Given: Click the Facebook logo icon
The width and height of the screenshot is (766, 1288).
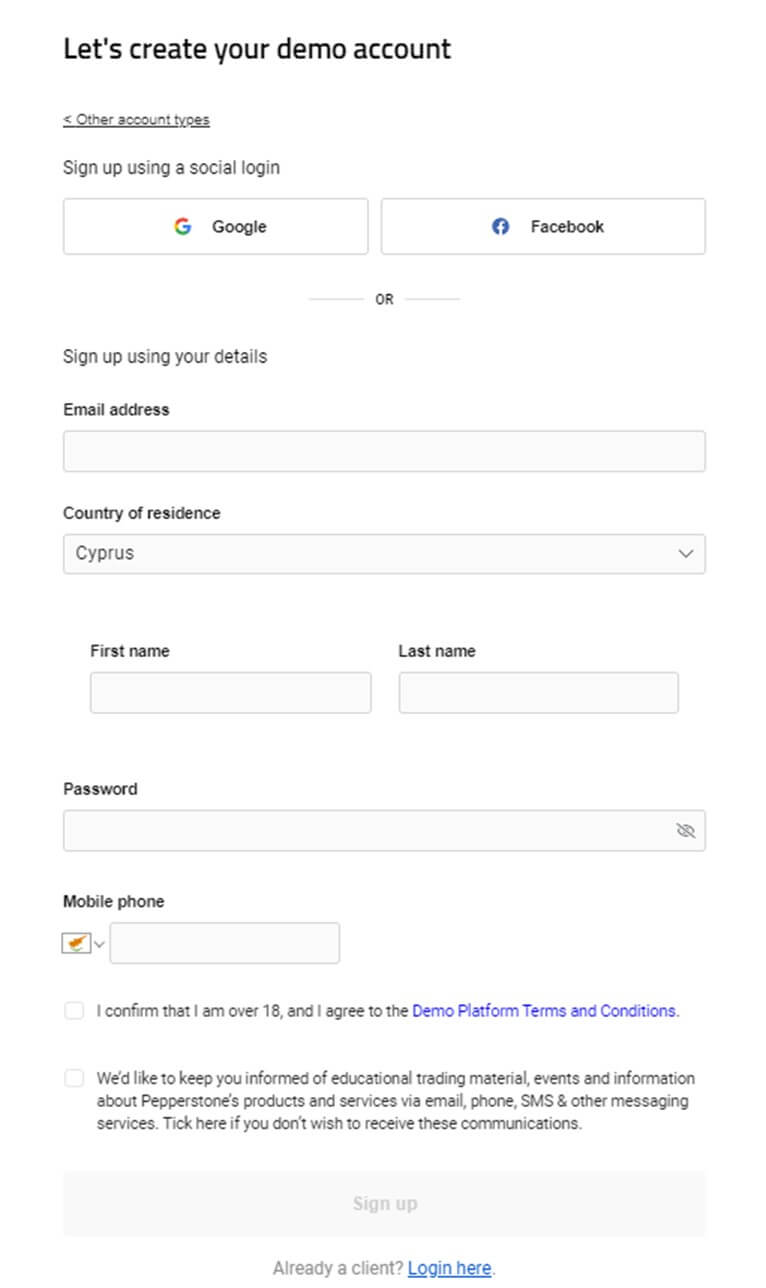Looking at the screenshot, I should (x=501, y=227).
